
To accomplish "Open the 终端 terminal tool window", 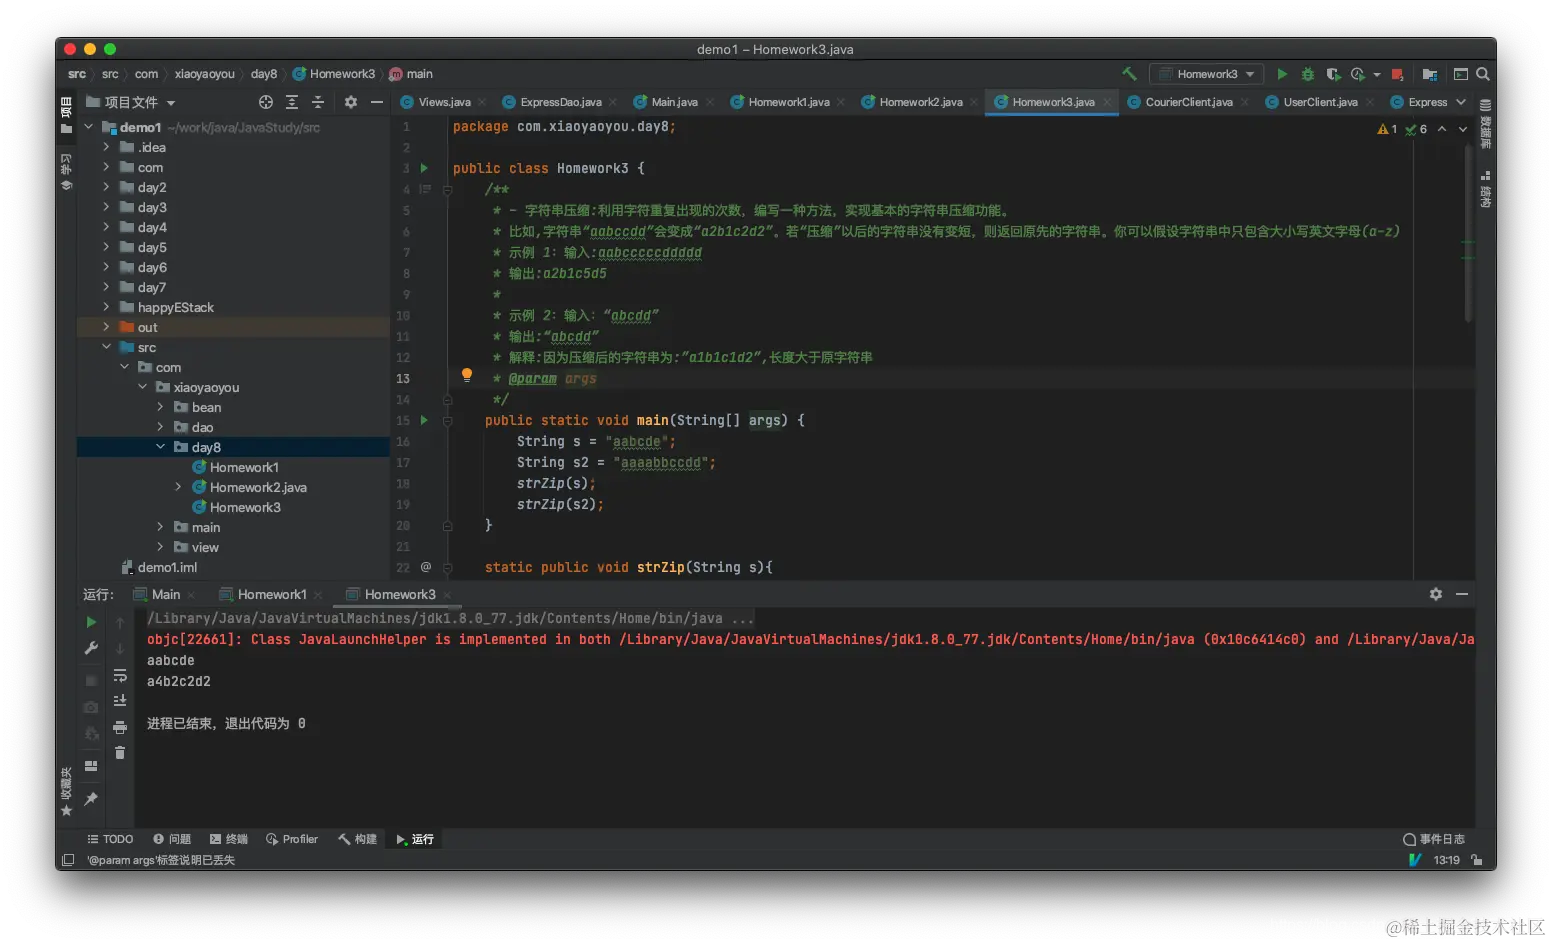I will 229,839.
